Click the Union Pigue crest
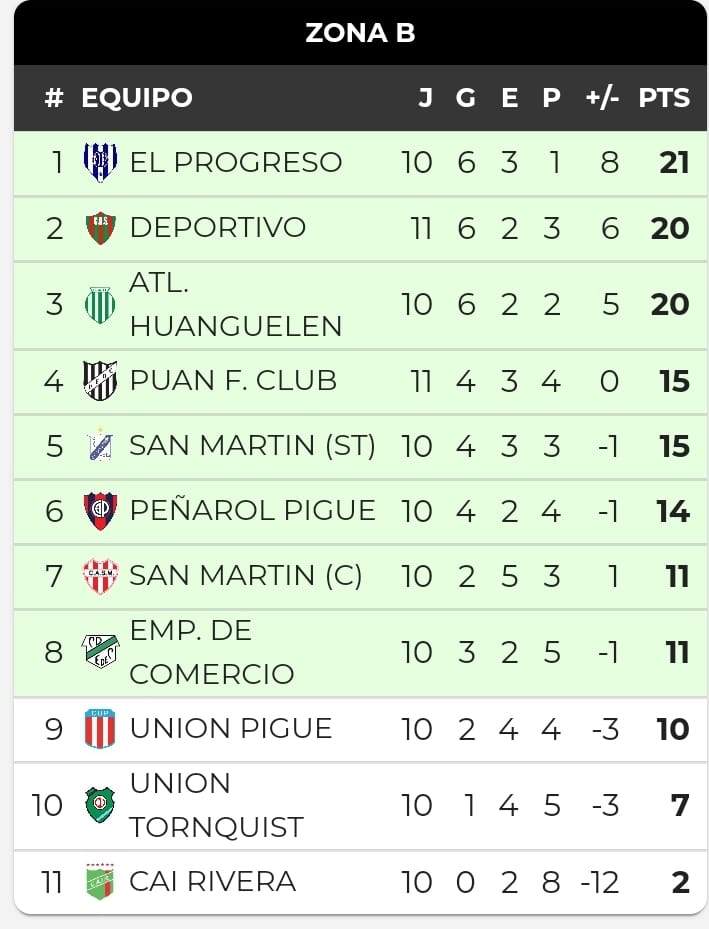709x929 pixels. pos(100,728)
